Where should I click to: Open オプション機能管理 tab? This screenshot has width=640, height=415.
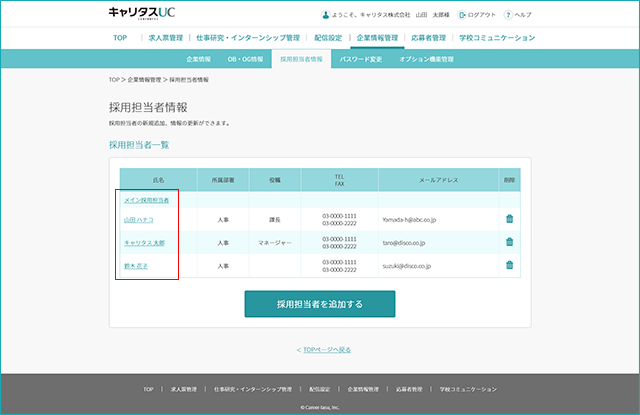(427, 59)
